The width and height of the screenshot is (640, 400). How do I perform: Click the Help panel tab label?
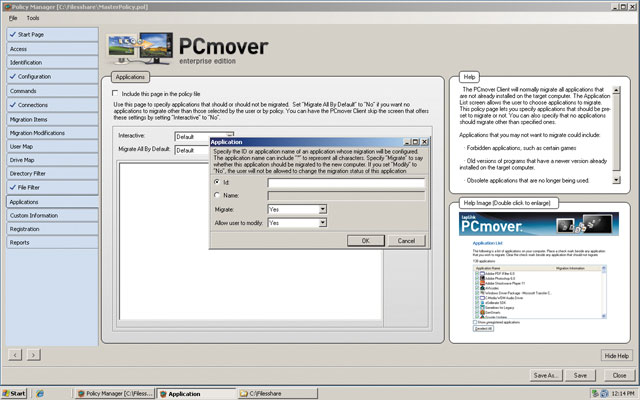(469, 77)
